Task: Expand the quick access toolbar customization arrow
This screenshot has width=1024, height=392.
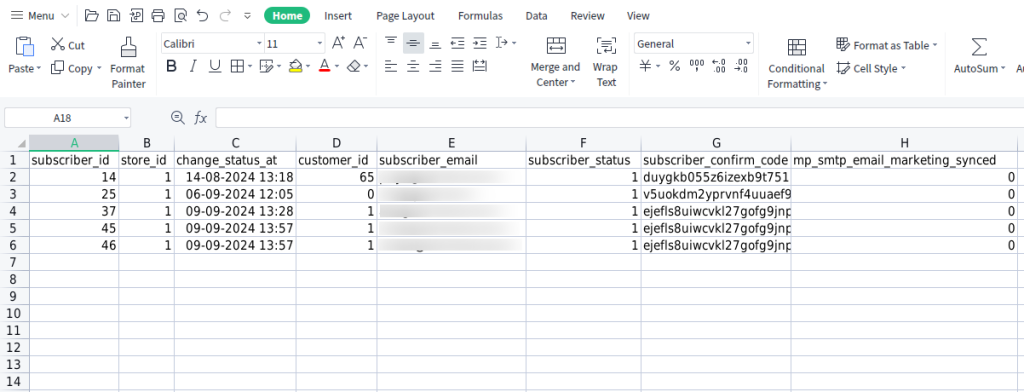Action: click(247, 16)
